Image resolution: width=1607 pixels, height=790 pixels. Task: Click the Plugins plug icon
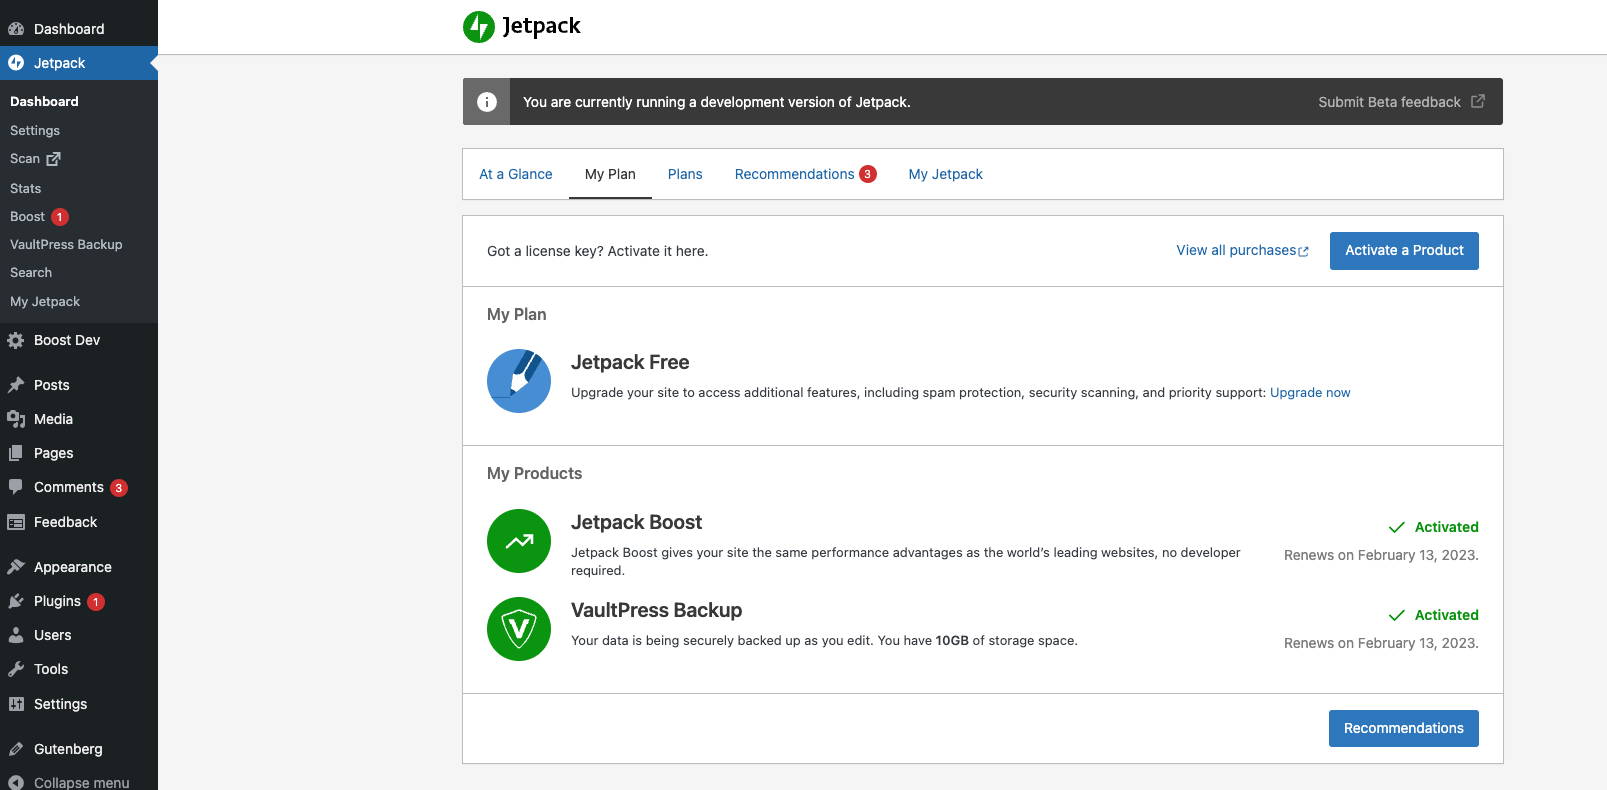coord(16,601)
